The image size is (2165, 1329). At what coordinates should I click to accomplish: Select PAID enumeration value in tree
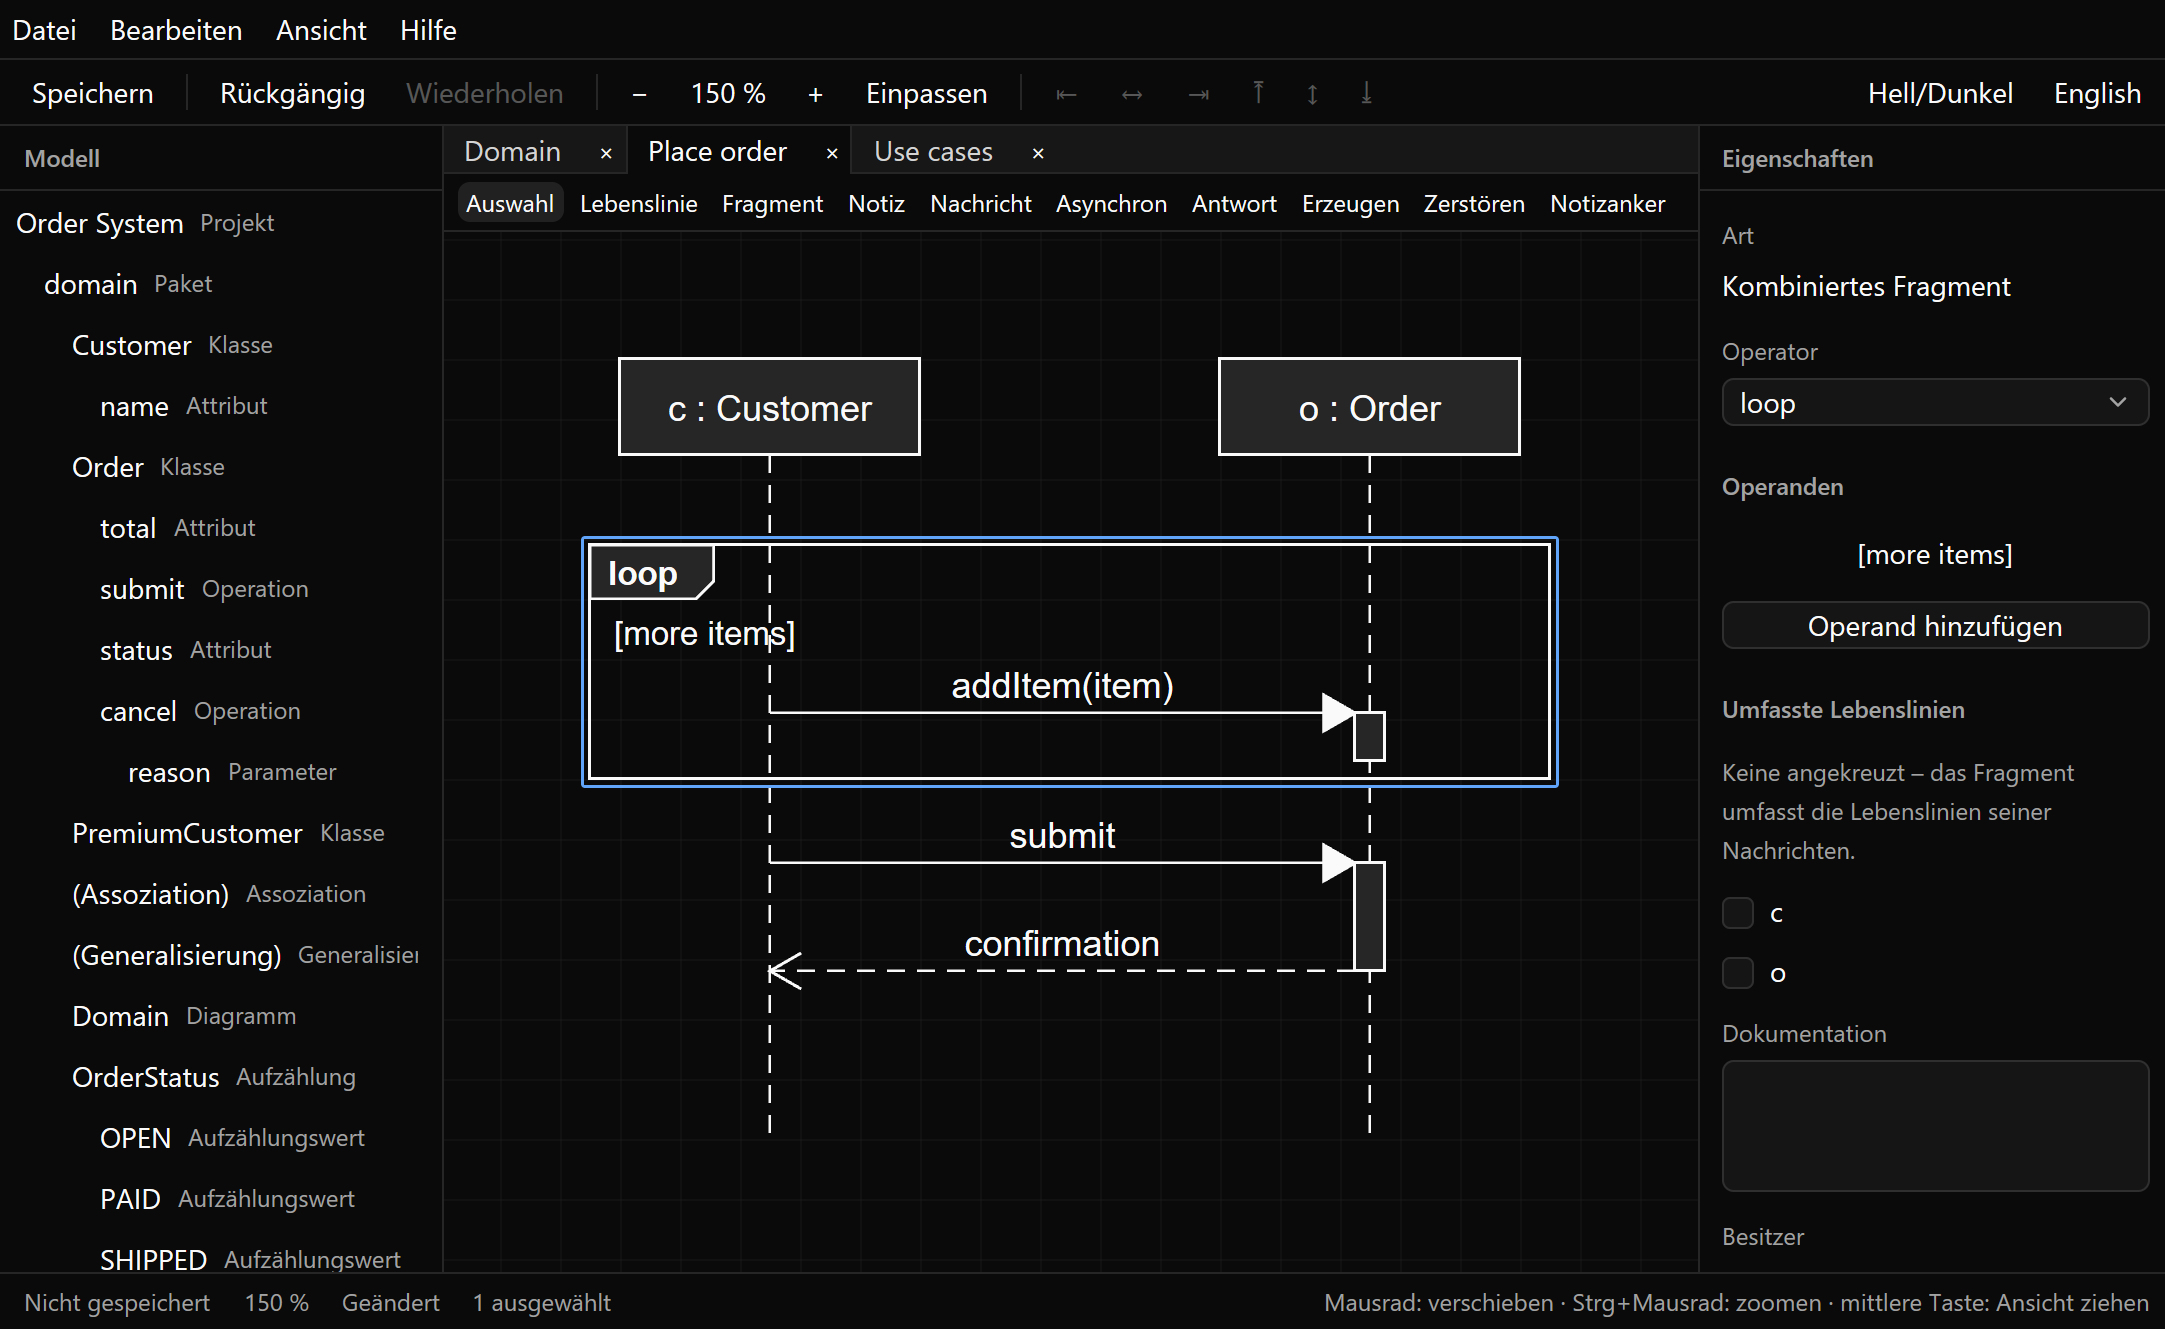coord(221,1199)
